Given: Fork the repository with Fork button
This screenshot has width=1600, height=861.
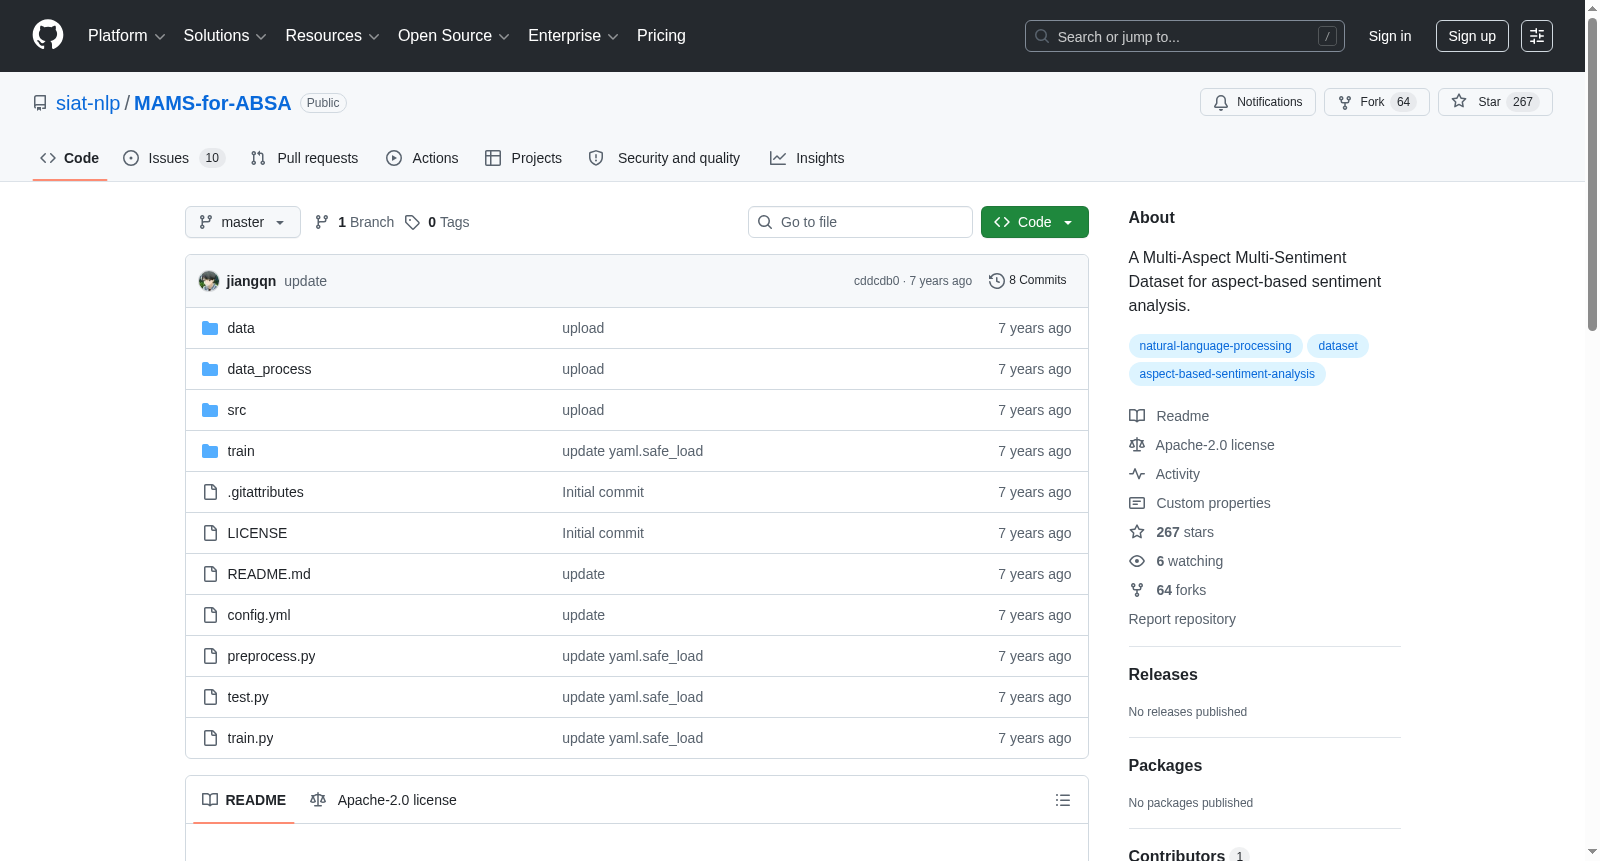Looking at the screenshot, I should click(x=1377, y=102).
